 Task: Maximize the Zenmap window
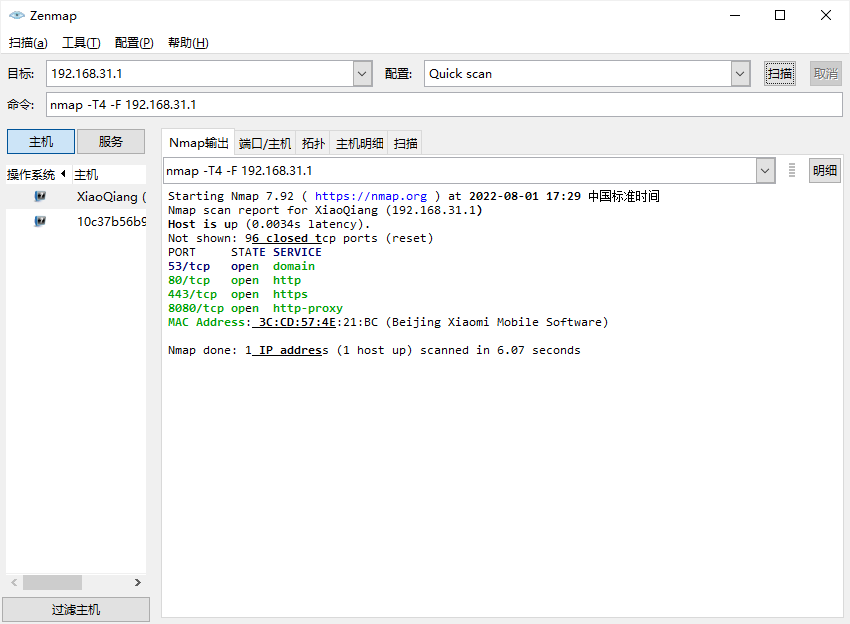pos(780,15)
